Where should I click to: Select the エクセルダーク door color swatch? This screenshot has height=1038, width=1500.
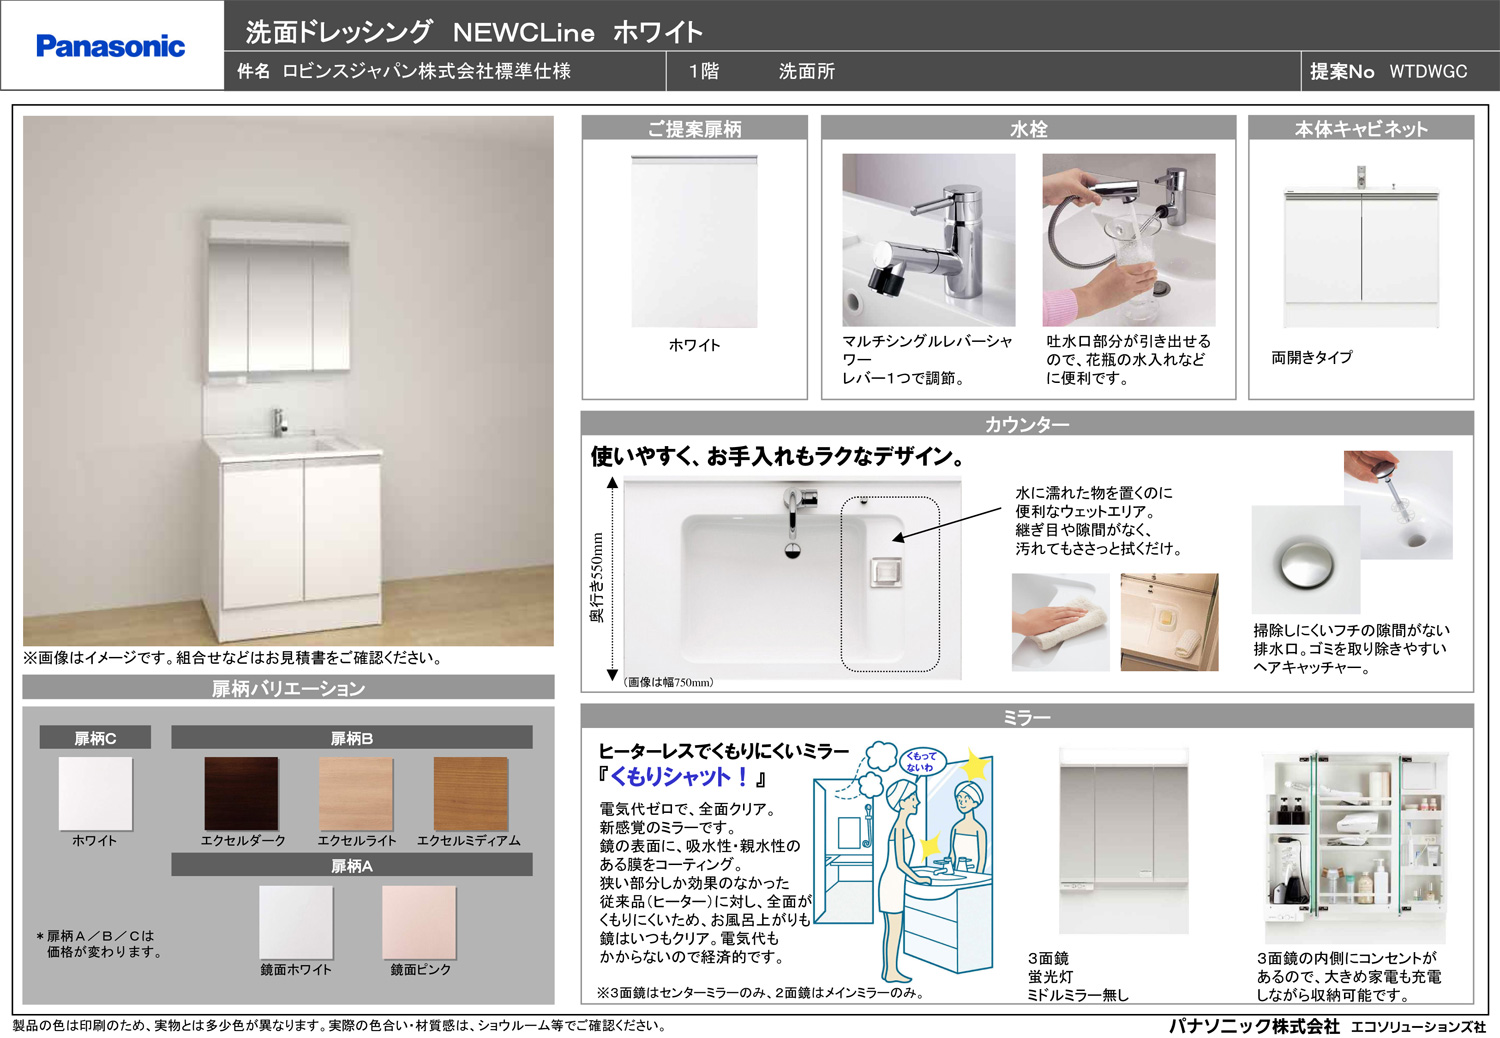(x=241, y=793)
